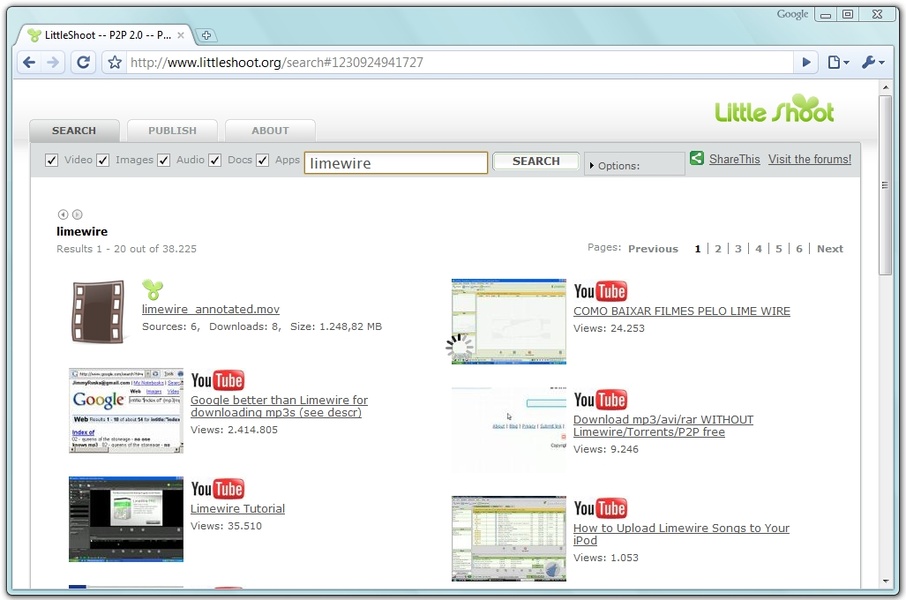Open the page menu (document icon)

tap(837, 62)
